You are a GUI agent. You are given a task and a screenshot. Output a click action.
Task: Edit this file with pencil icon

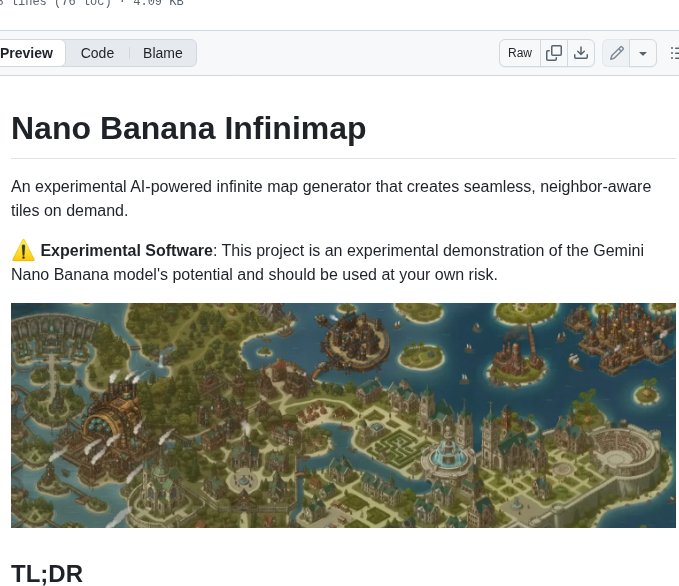616,53
